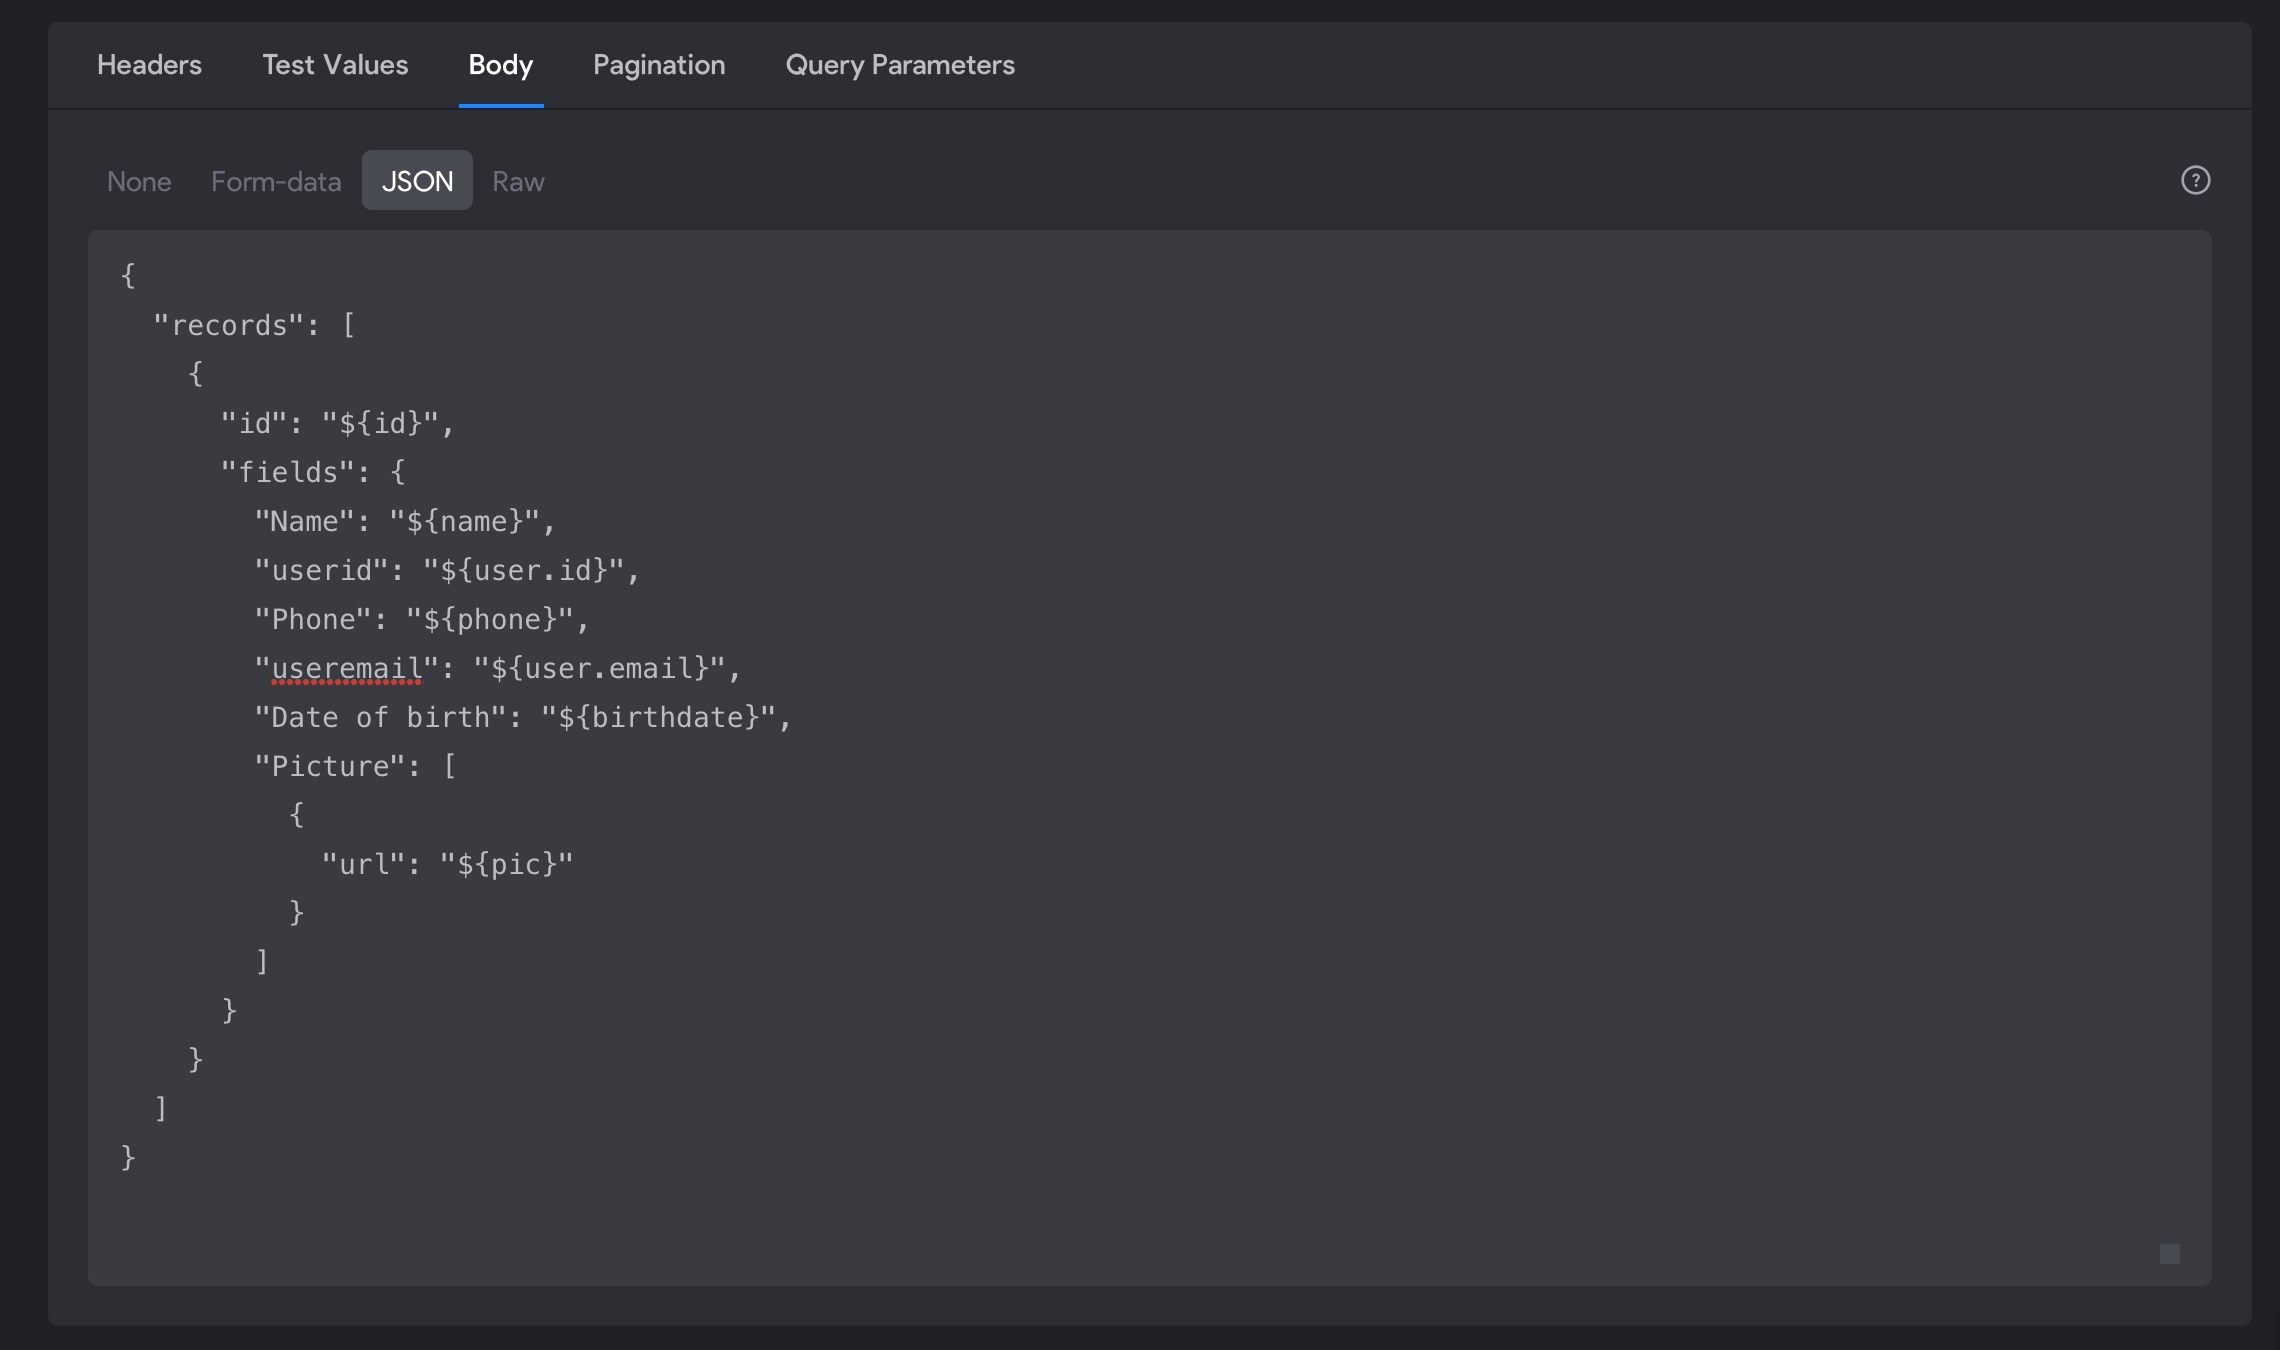Image resolution: width=2280 pixels, height=1350 pixels.
Task: Click the "userid": "${user.id}" line
Action: 447,570
